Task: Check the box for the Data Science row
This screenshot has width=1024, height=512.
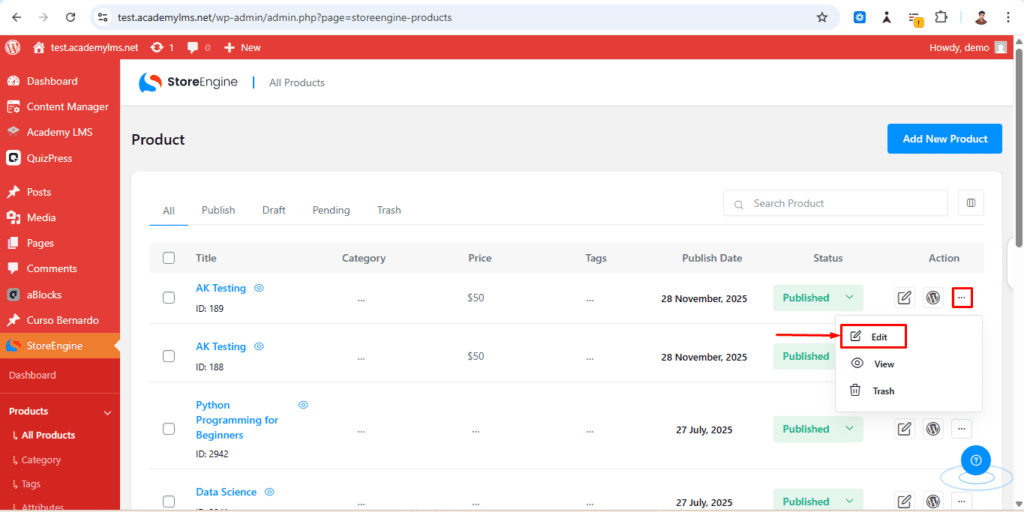Action: click(168, 502)
